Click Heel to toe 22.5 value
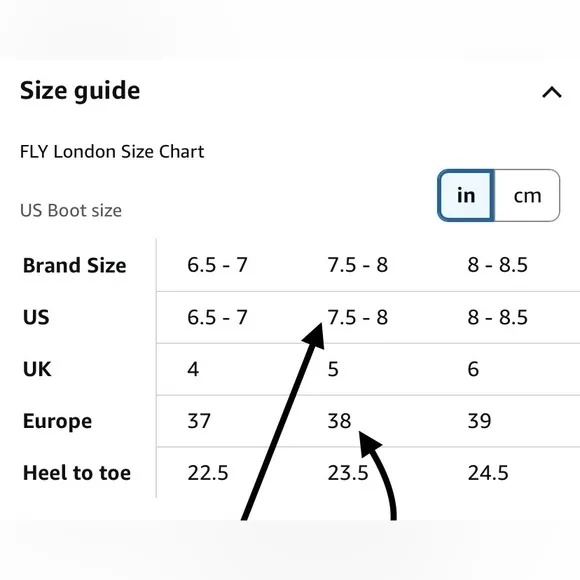580x580 pixels. tap(208, 473)
